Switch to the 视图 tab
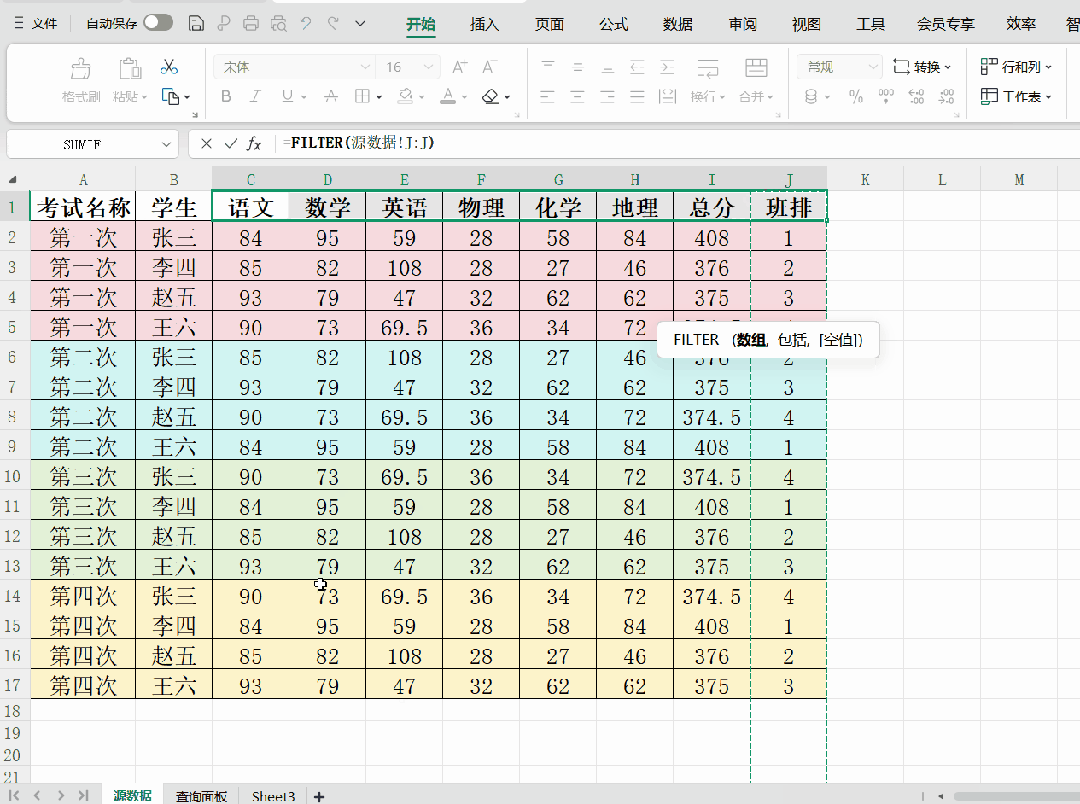Screen dimensions: 1080x804 point(806,24)
